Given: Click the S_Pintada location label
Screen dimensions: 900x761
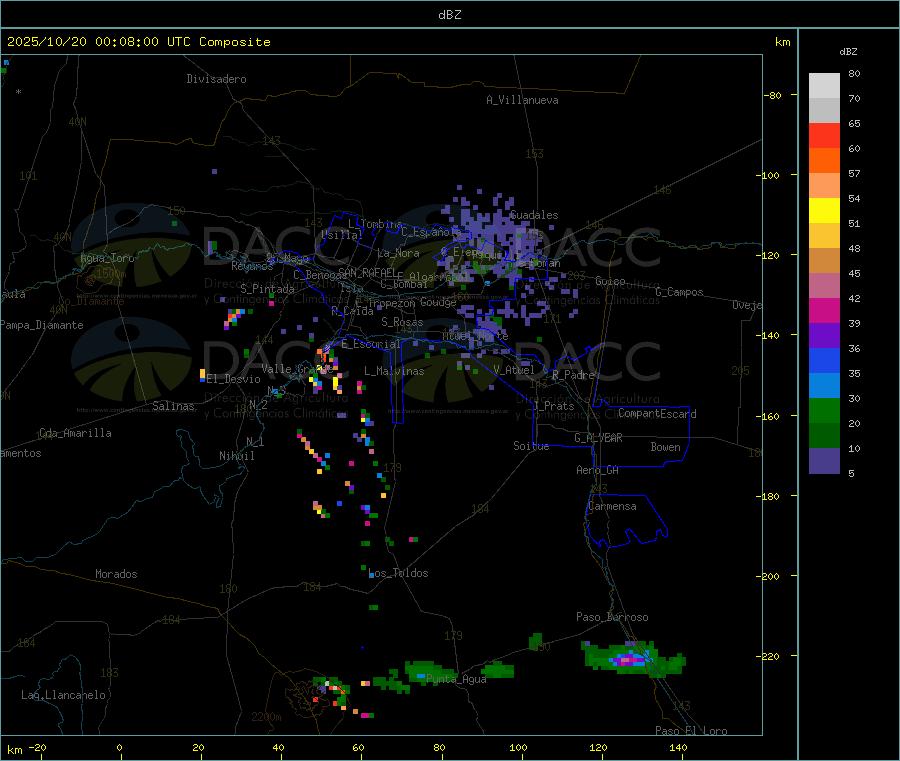Looking at the screenshot, I should (267, 289).
